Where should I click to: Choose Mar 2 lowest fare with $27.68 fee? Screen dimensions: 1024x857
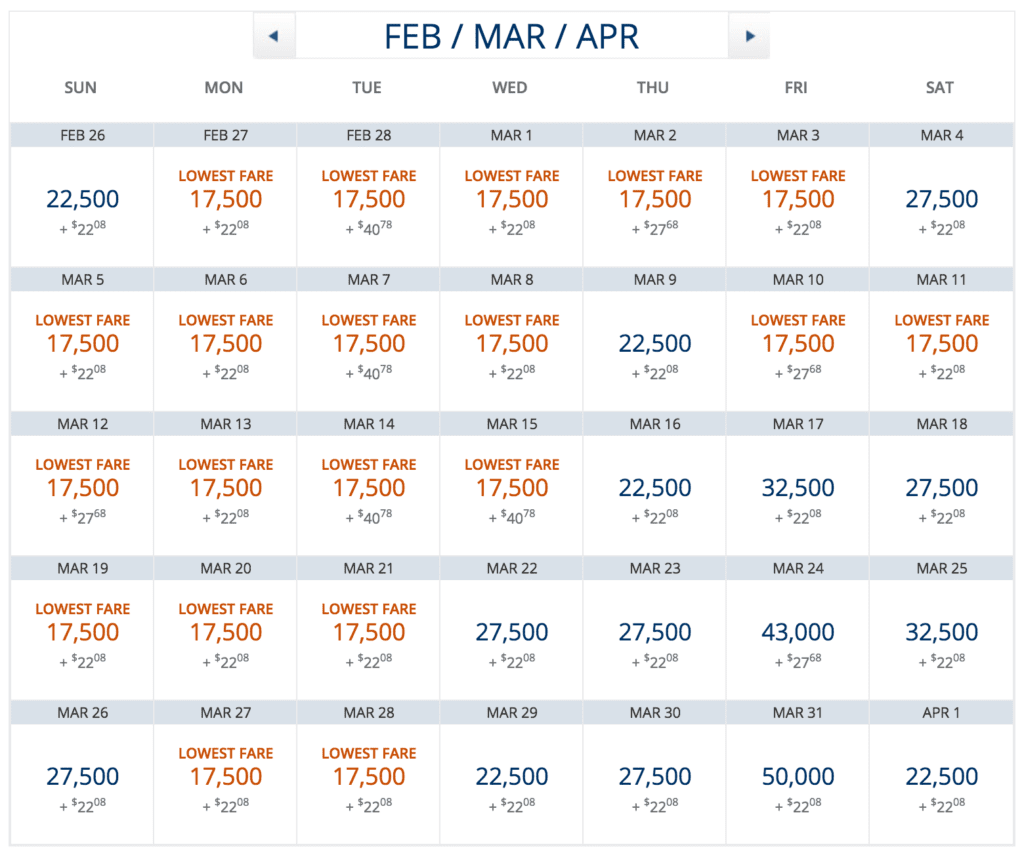pyautogui.click(x=655, y=199)
